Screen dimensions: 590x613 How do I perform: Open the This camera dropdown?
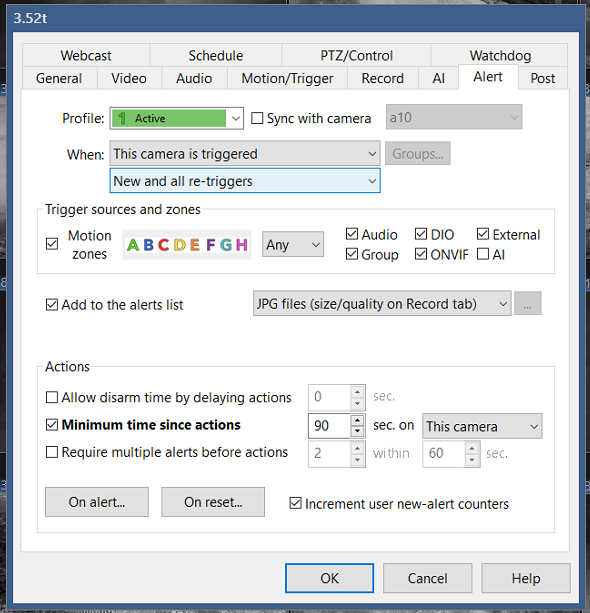482,426
